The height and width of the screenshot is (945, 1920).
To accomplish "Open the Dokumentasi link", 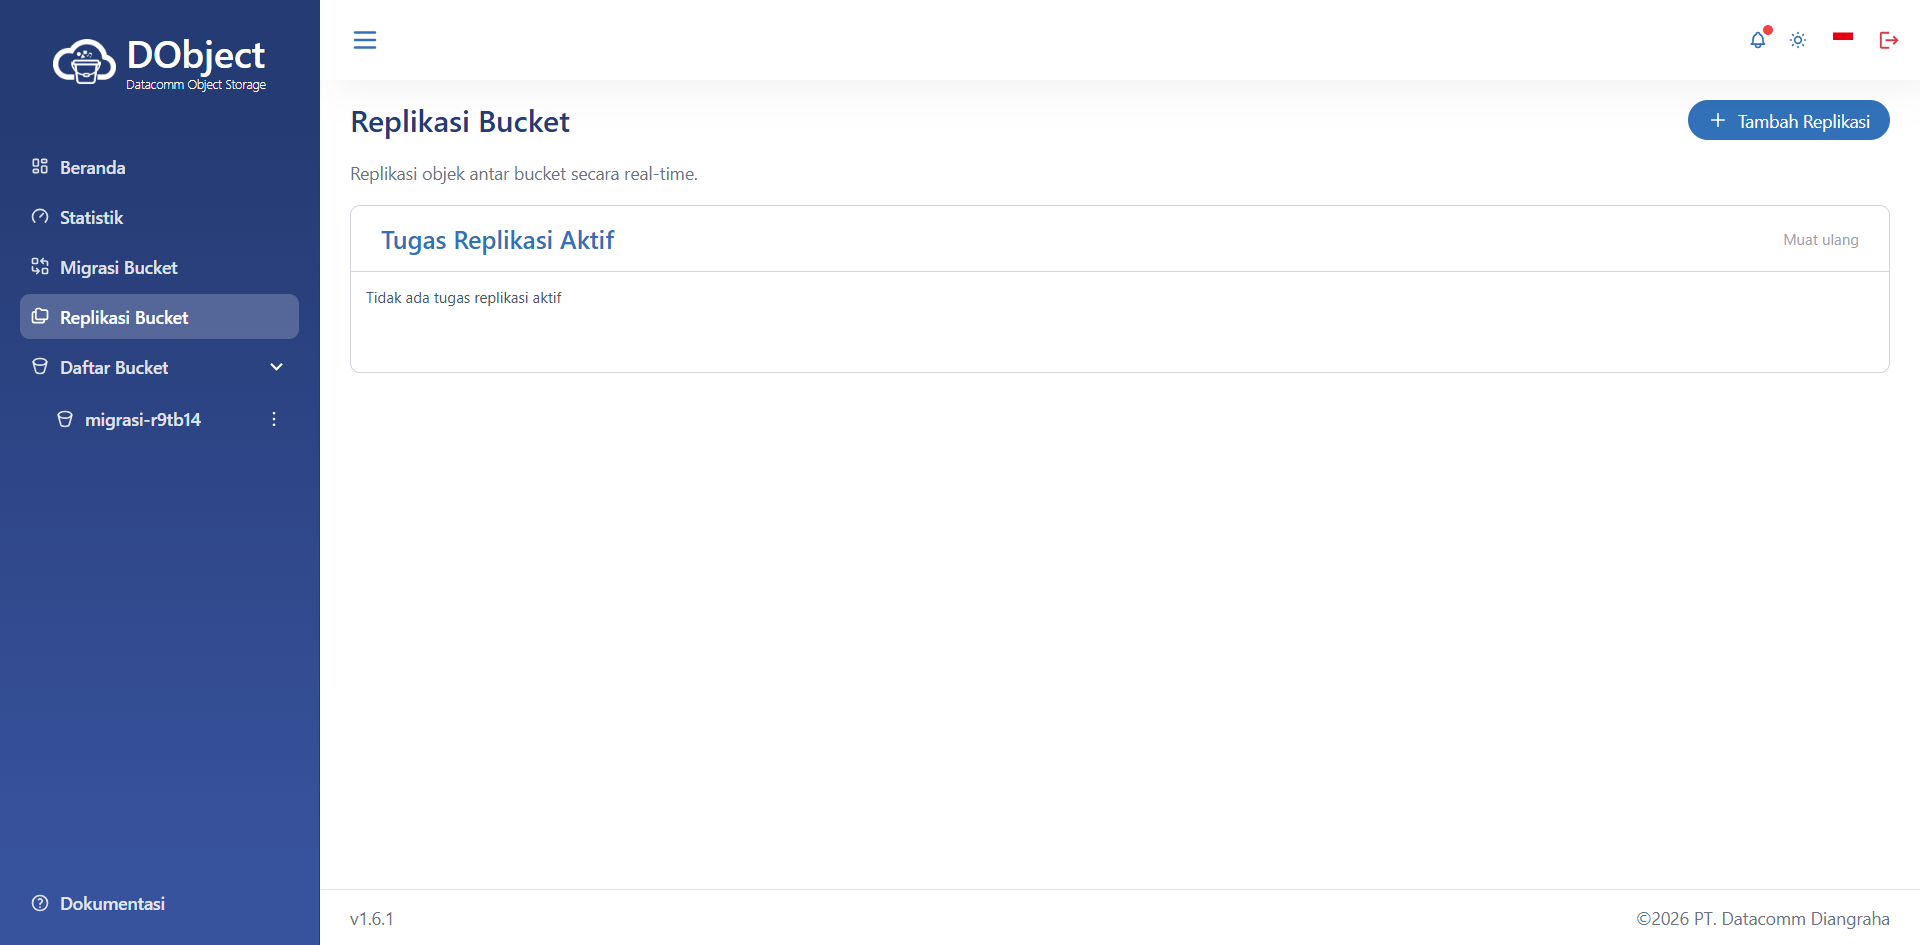I will click(x=112, y=903).
